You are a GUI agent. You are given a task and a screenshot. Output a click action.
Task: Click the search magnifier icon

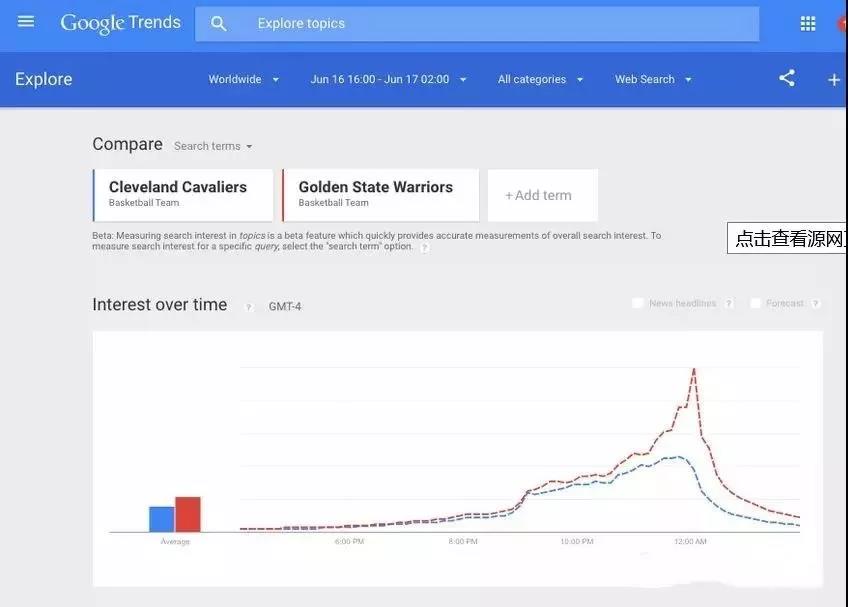click(x=219, y=24)
